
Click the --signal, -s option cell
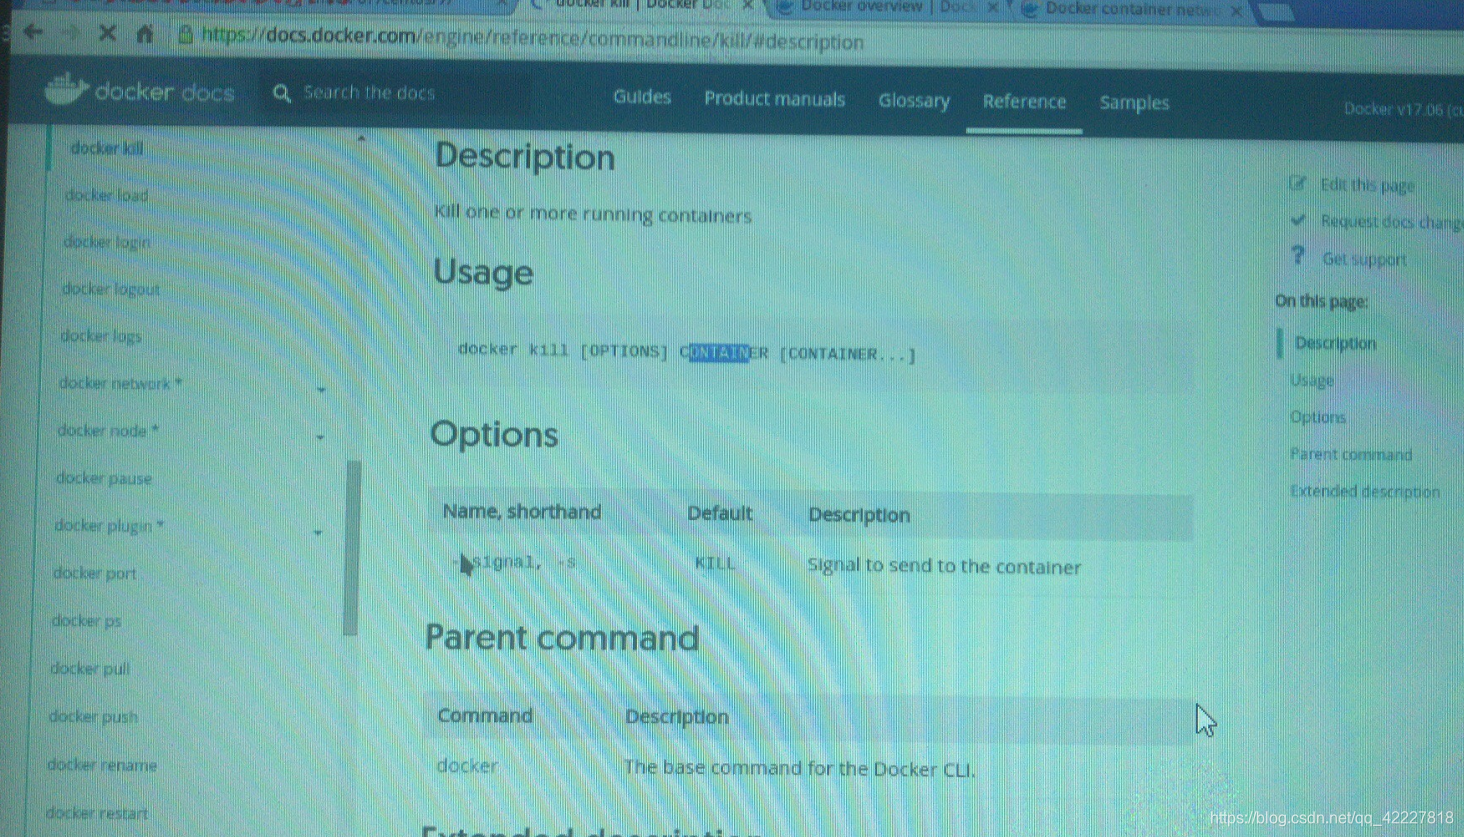click(515, 562)
